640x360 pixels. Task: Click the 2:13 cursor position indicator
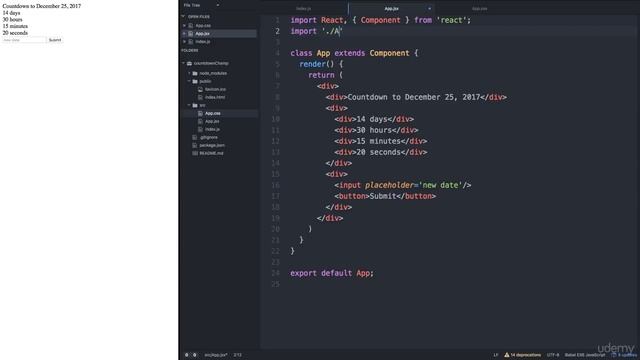click(x=238, y=355)
